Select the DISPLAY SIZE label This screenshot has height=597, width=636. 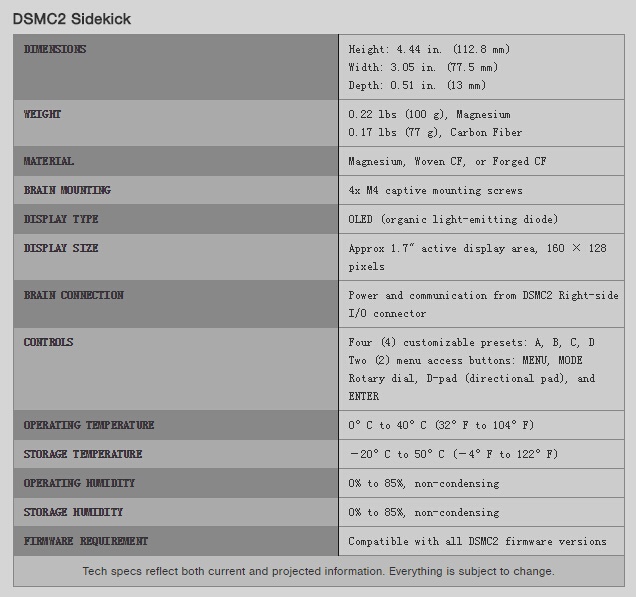coord(61,248)
